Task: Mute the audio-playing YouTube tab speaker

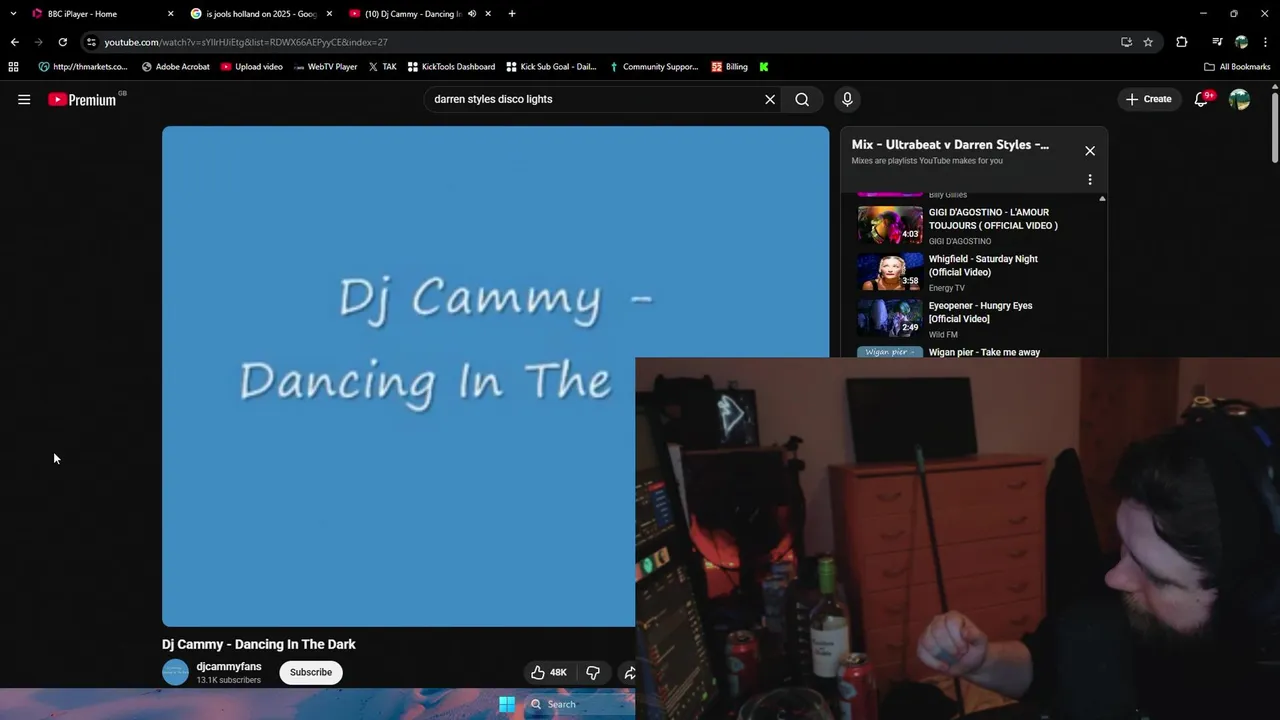Action: tap(472, 14)
